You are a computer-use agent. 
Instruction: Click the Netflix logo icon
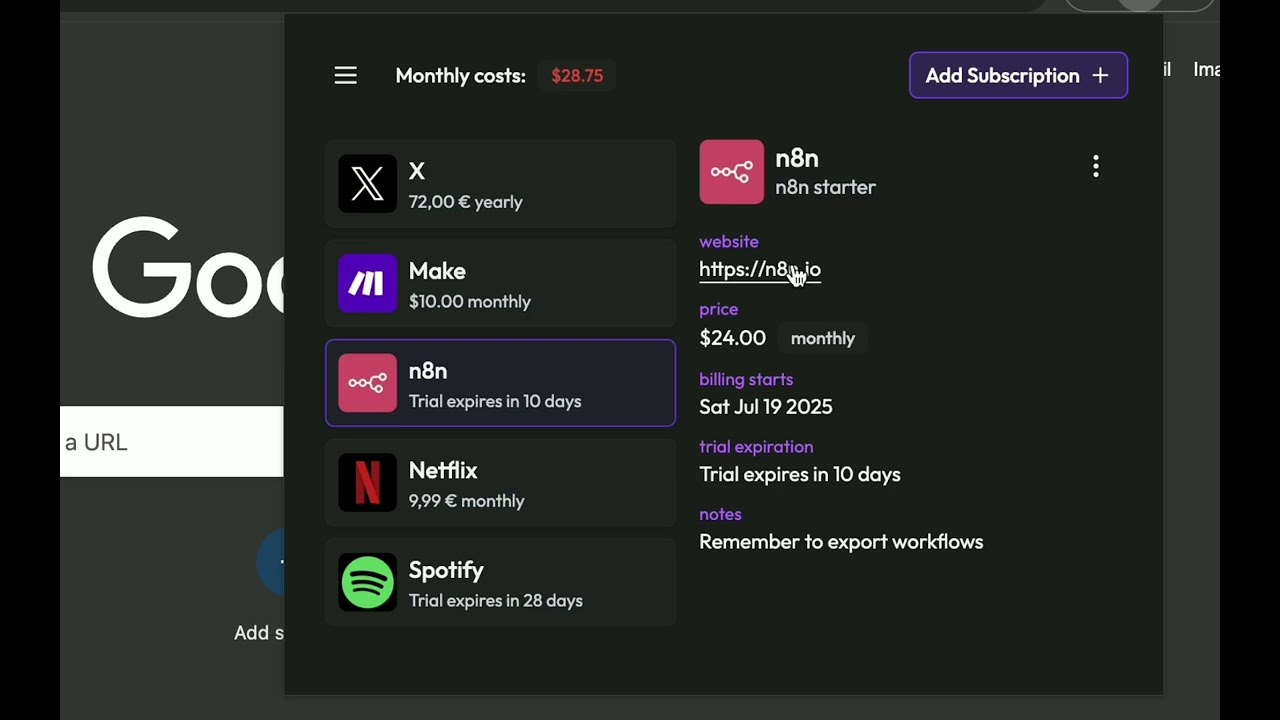(367, 483)
